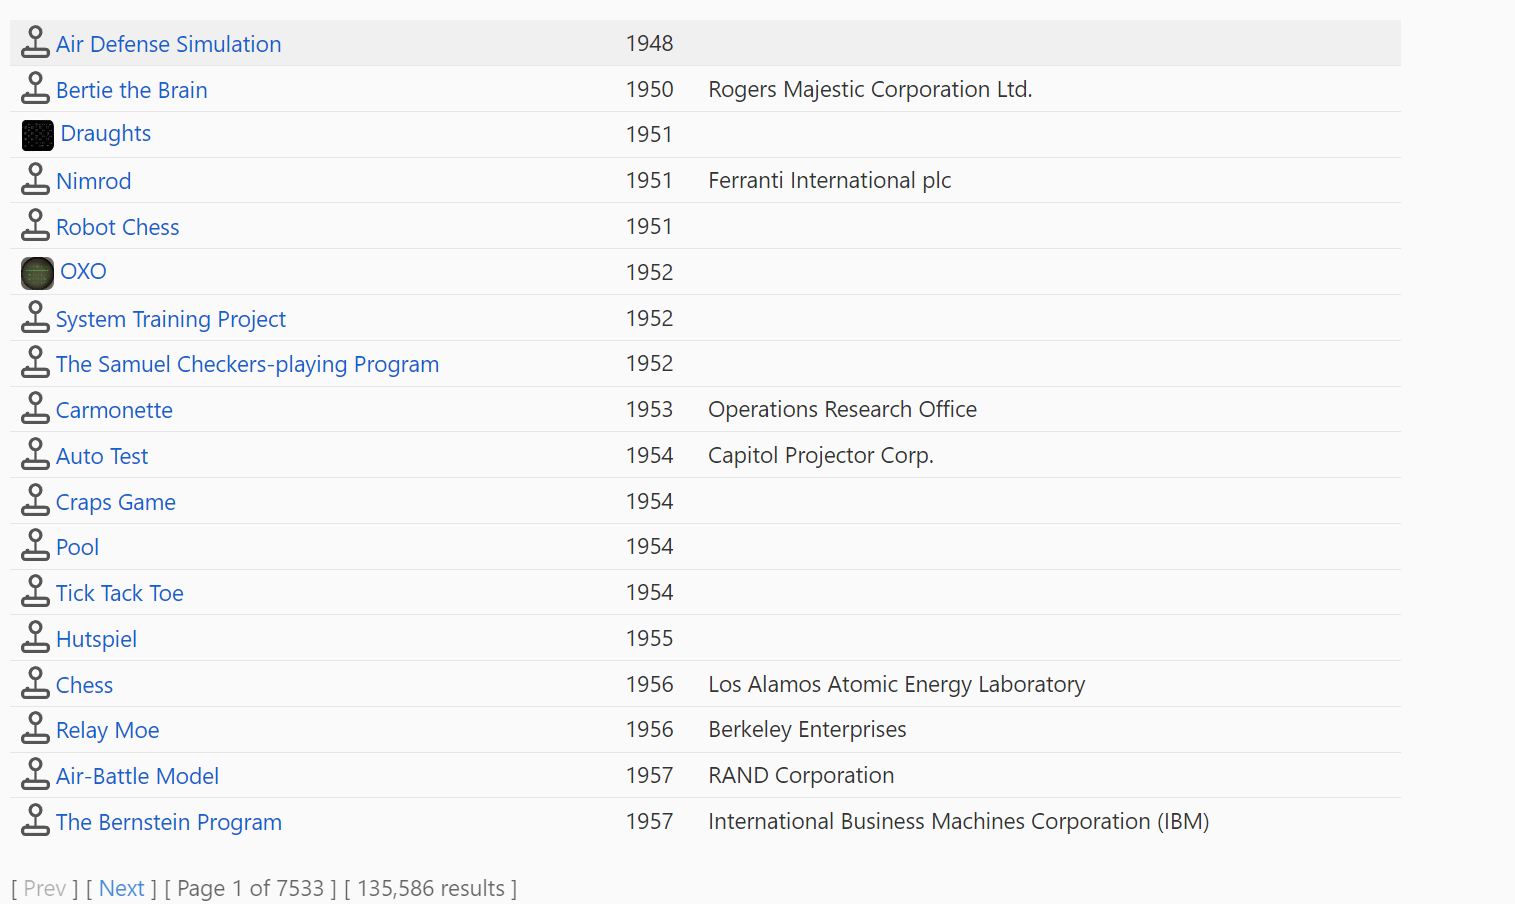Click the joystick icon beside The Bernstein Program
Viewport: 1515px width, 904px height.
coord(36,820)
